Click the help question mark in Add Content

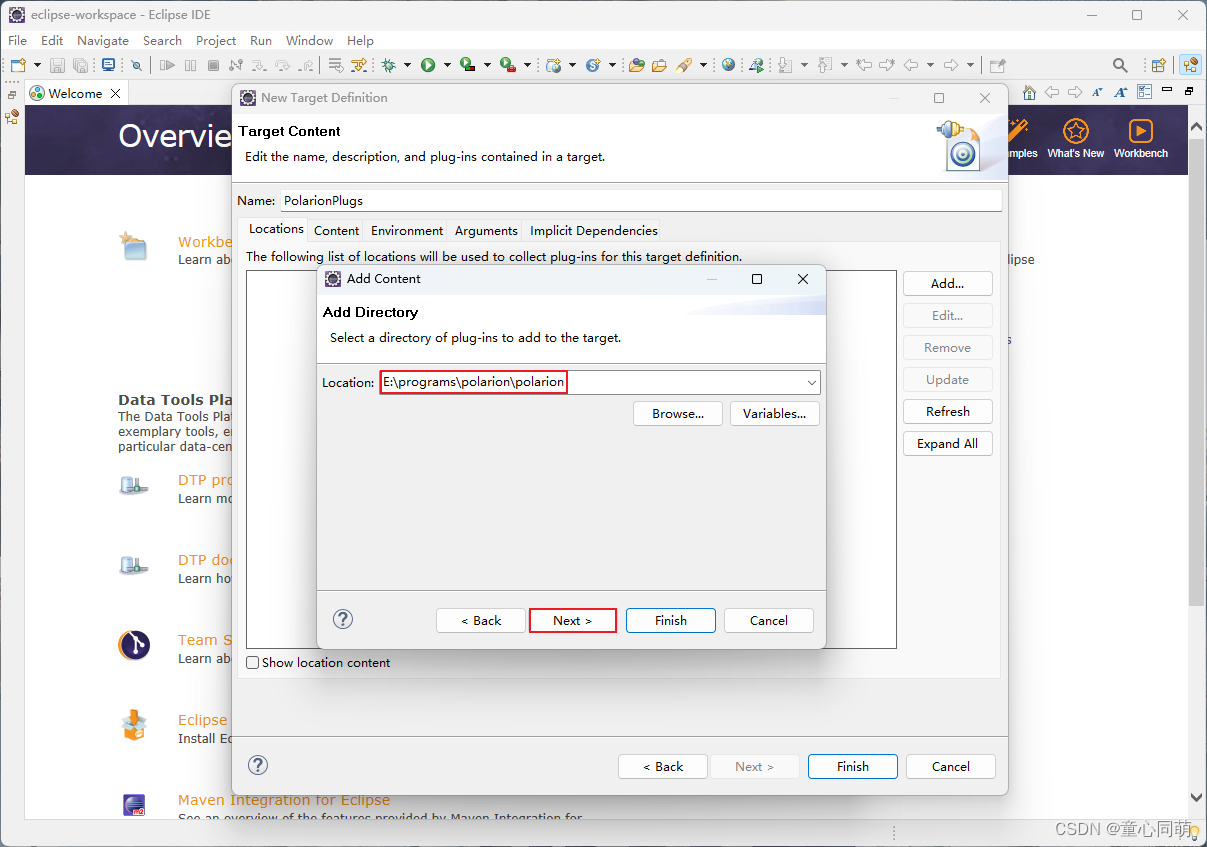(343, 619)
